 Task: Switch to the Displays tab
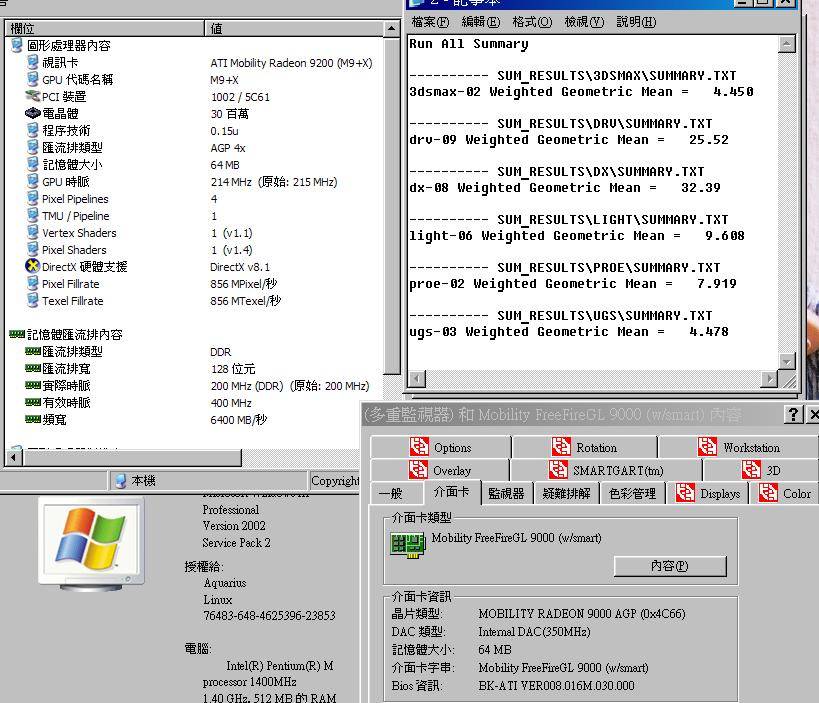pyautogui.click(x=708, y=494)
